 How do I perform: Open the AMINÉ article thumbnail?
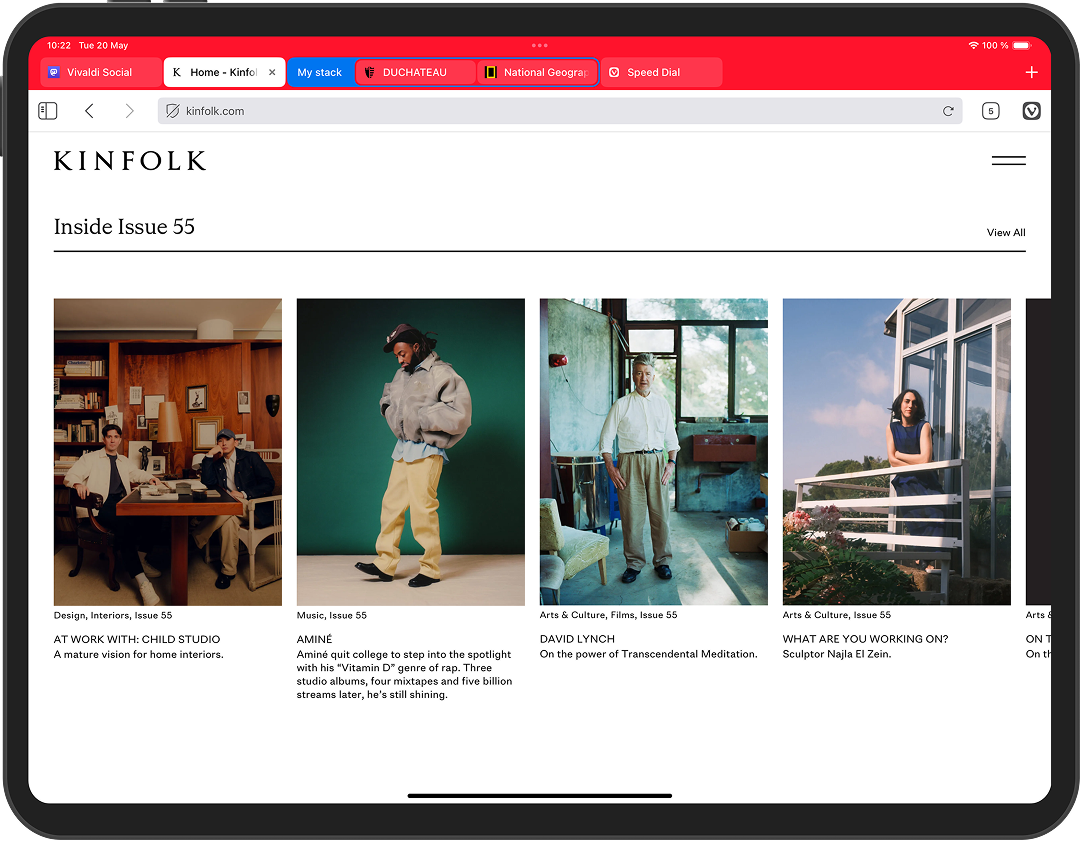[410, 451]
